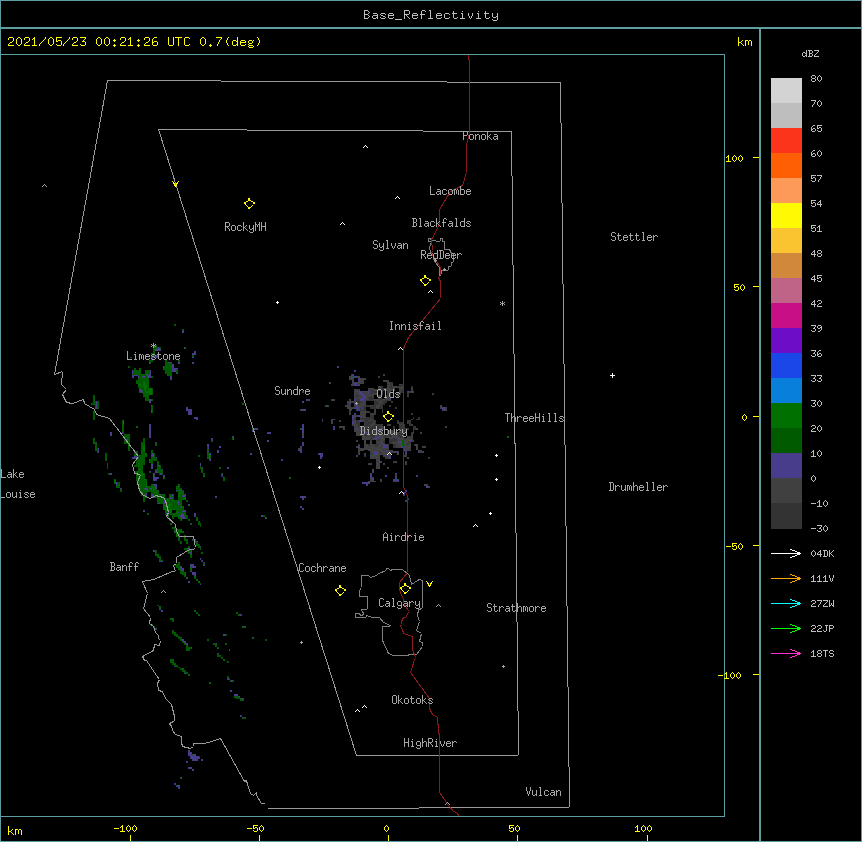The height and width of the screenshot is (842, 862).
Task: Click the -100 tick on horizontal axis
Action: (125, 828)
